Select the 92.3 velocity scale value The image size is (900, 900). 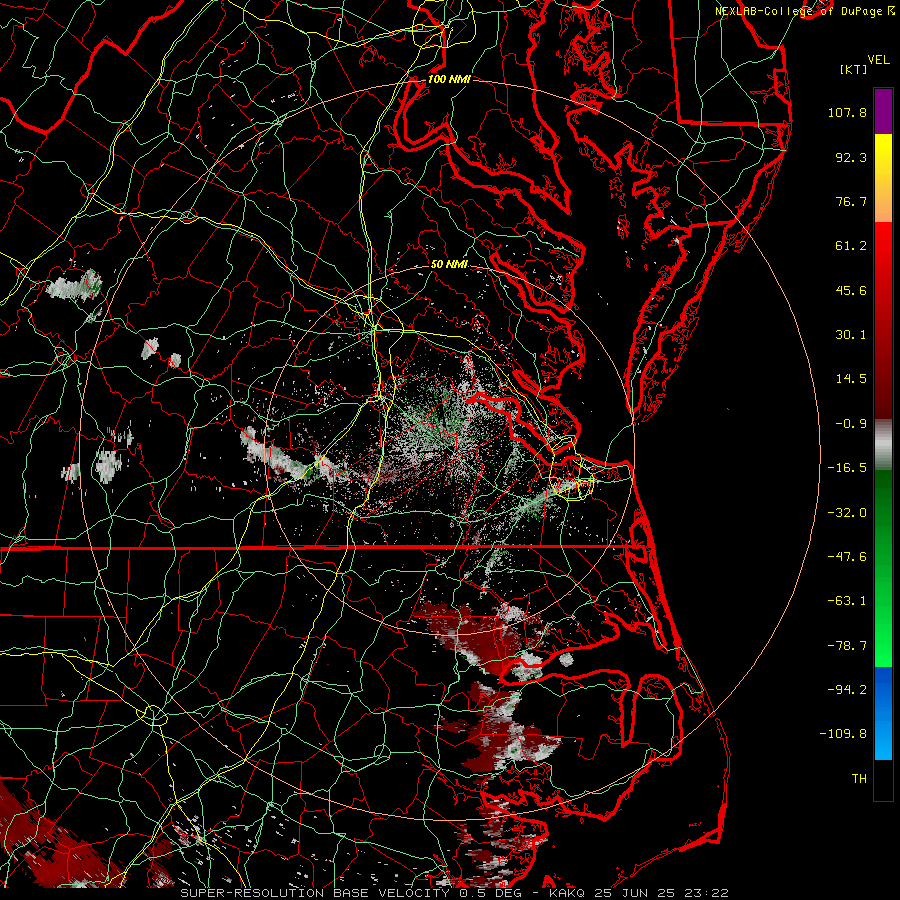pos(851,157)
